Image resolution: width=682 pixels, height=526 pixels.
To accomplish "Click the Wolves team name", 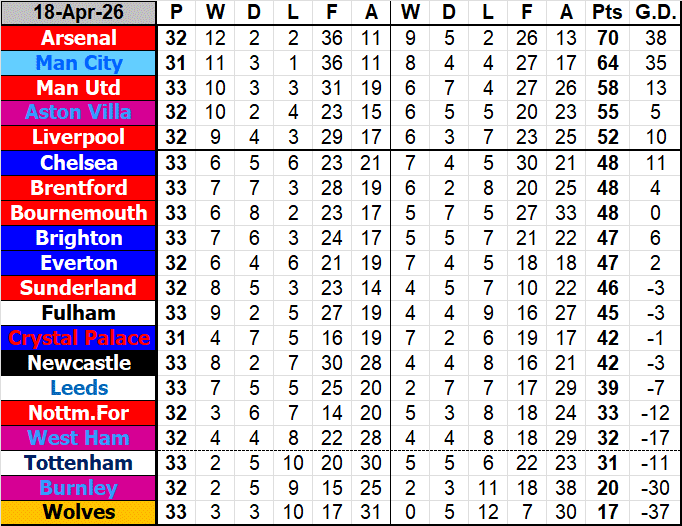I will [79, 513].
